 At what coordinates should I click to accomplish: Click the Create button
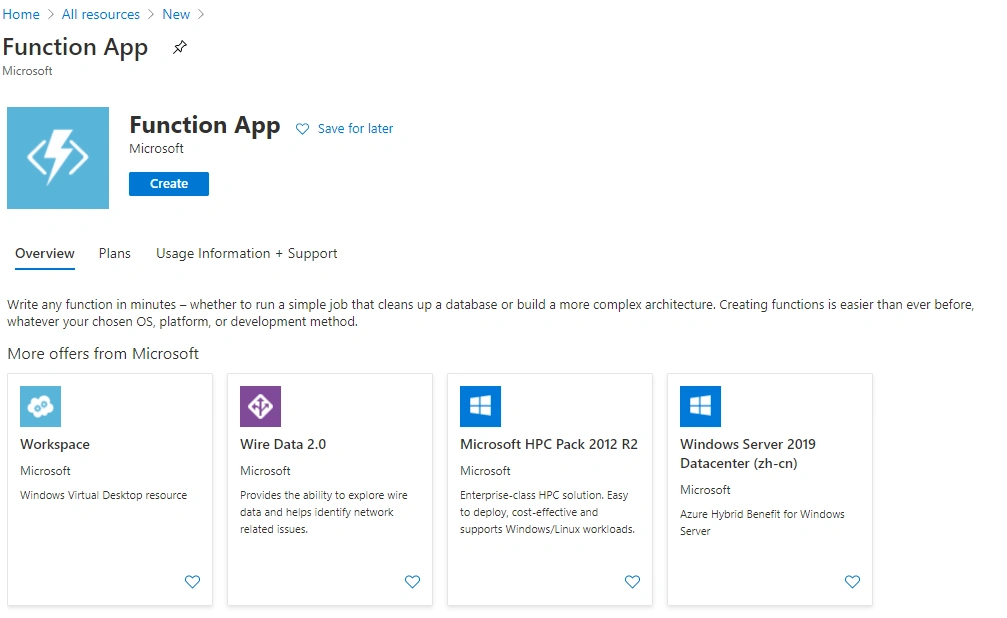pos(169,184)
